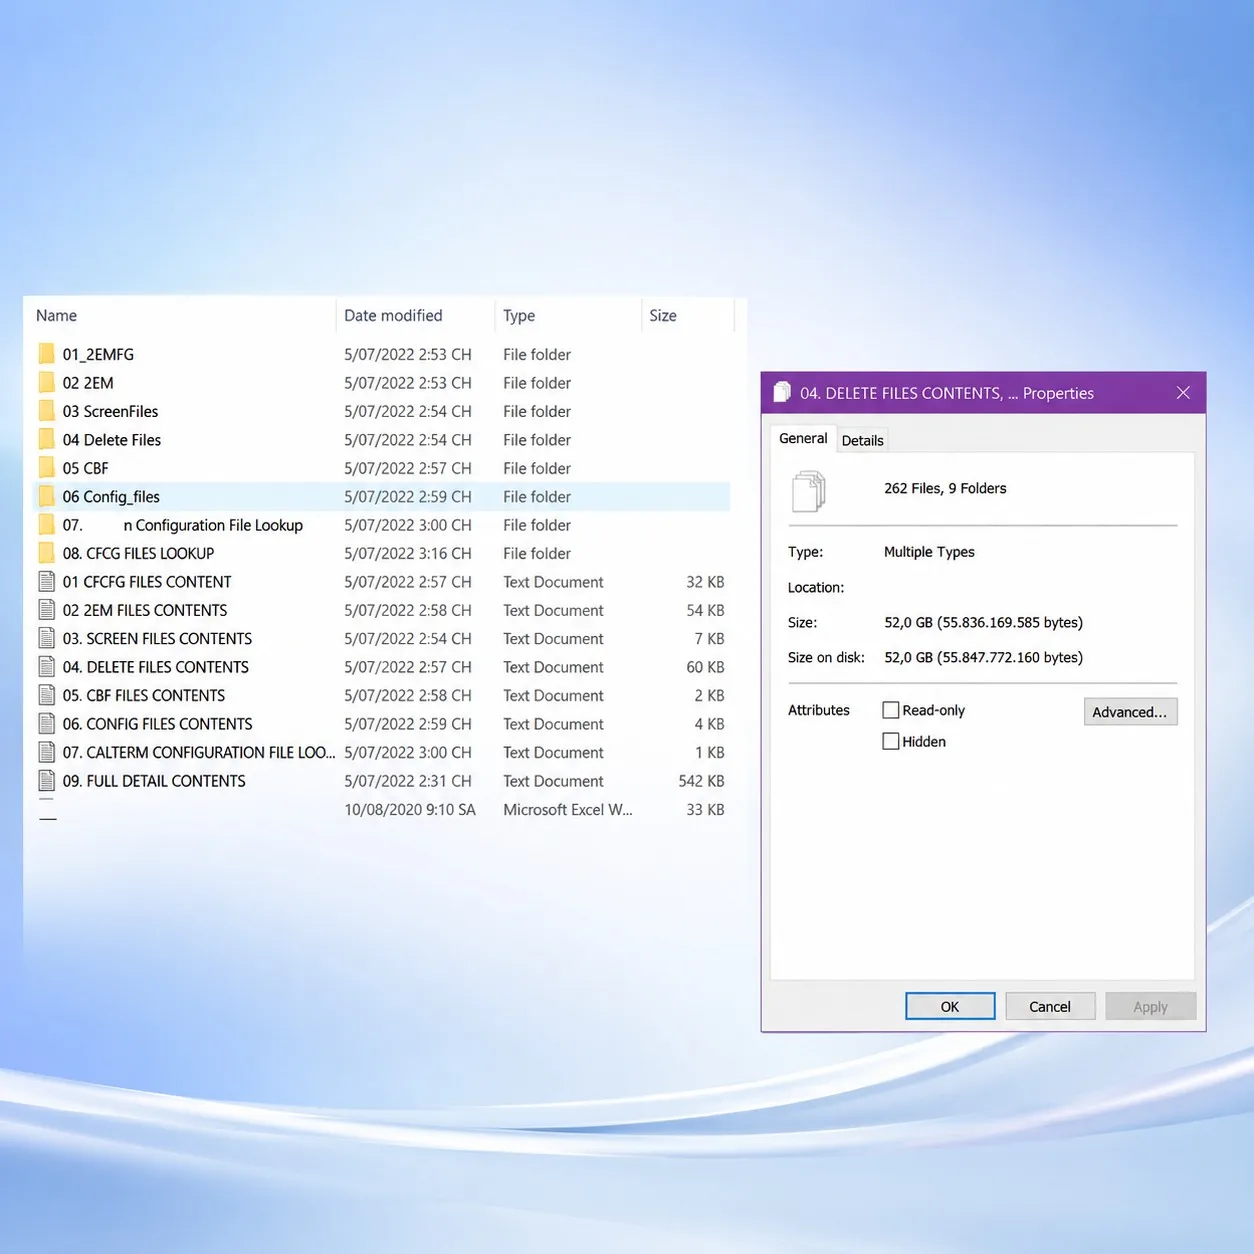Click the 06 Config_files folder icon
Screen dimensions: 1254x1254
(47, 496)
